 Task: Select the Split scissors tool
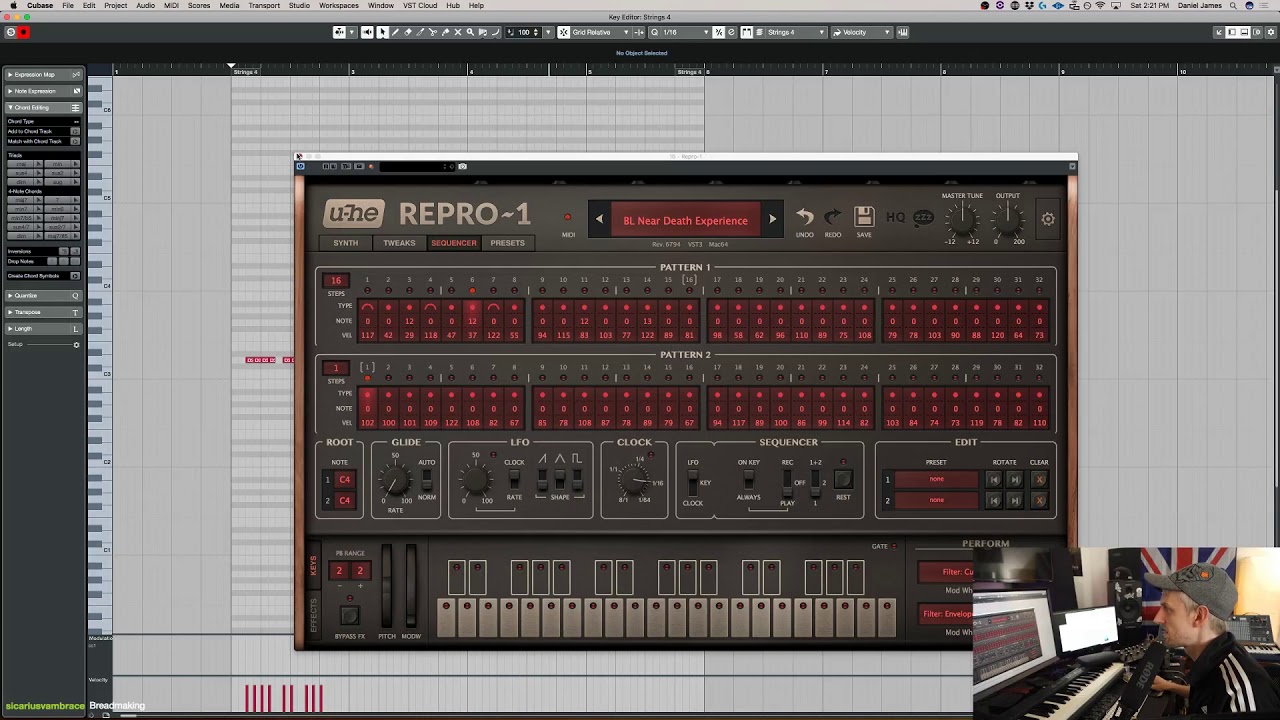pyautogui.click(x=433, y=32)
